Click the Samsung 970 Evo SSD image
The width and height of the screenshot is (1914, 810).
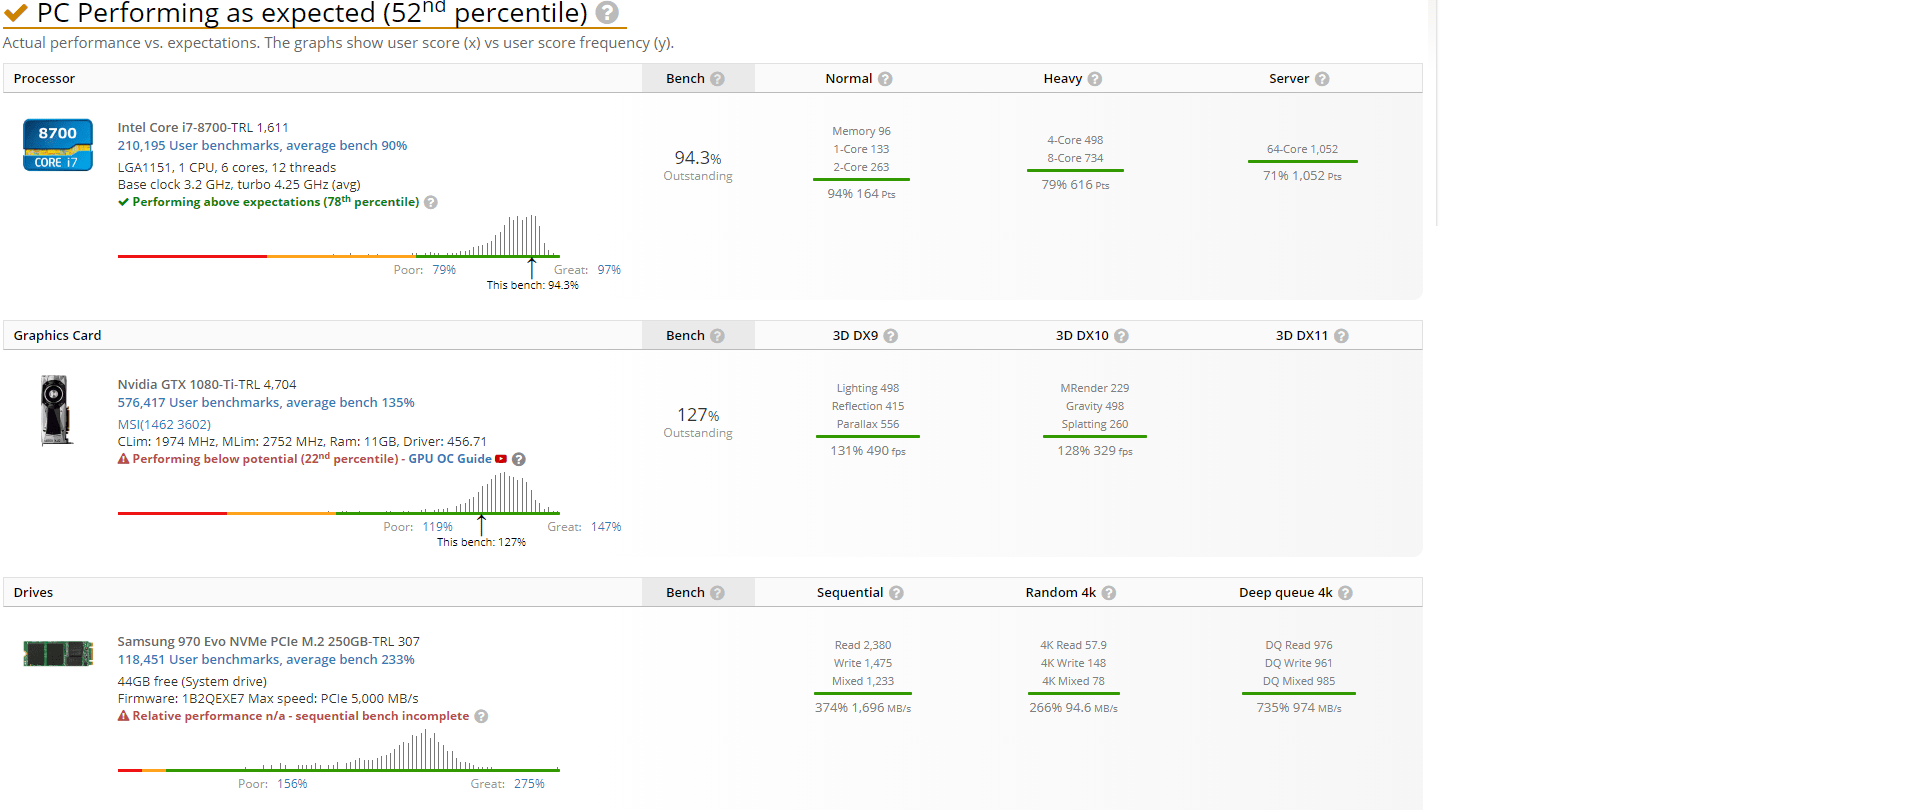click(58, 654)
